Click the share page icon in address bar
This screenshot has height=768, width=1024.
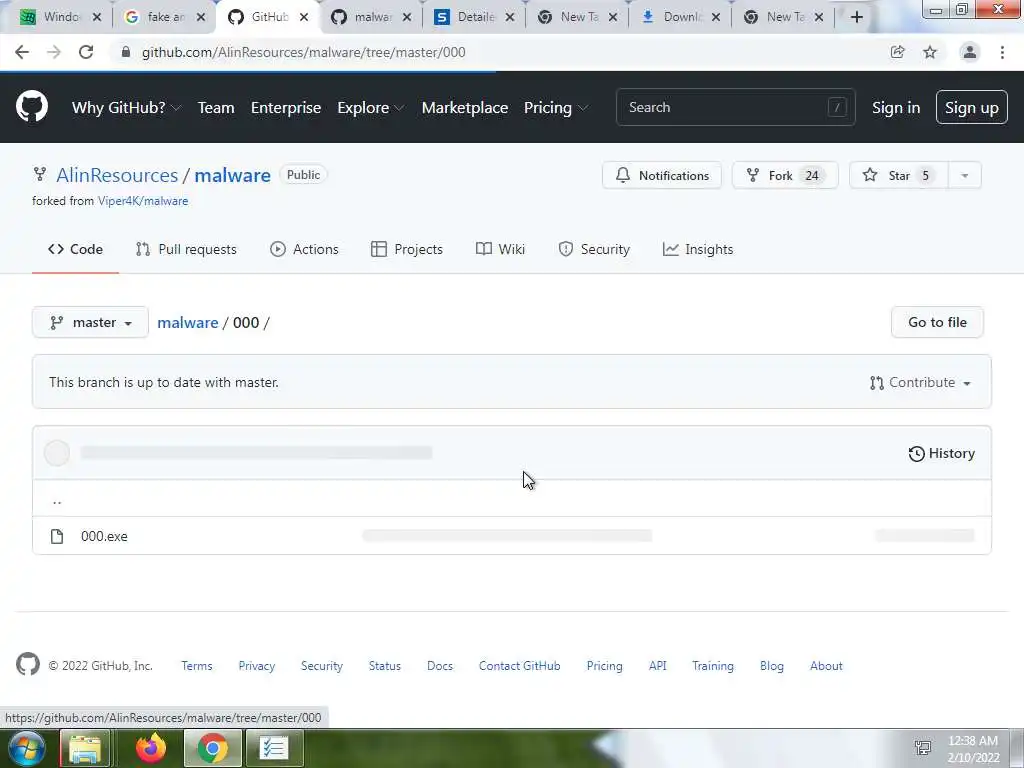(897, 52)
